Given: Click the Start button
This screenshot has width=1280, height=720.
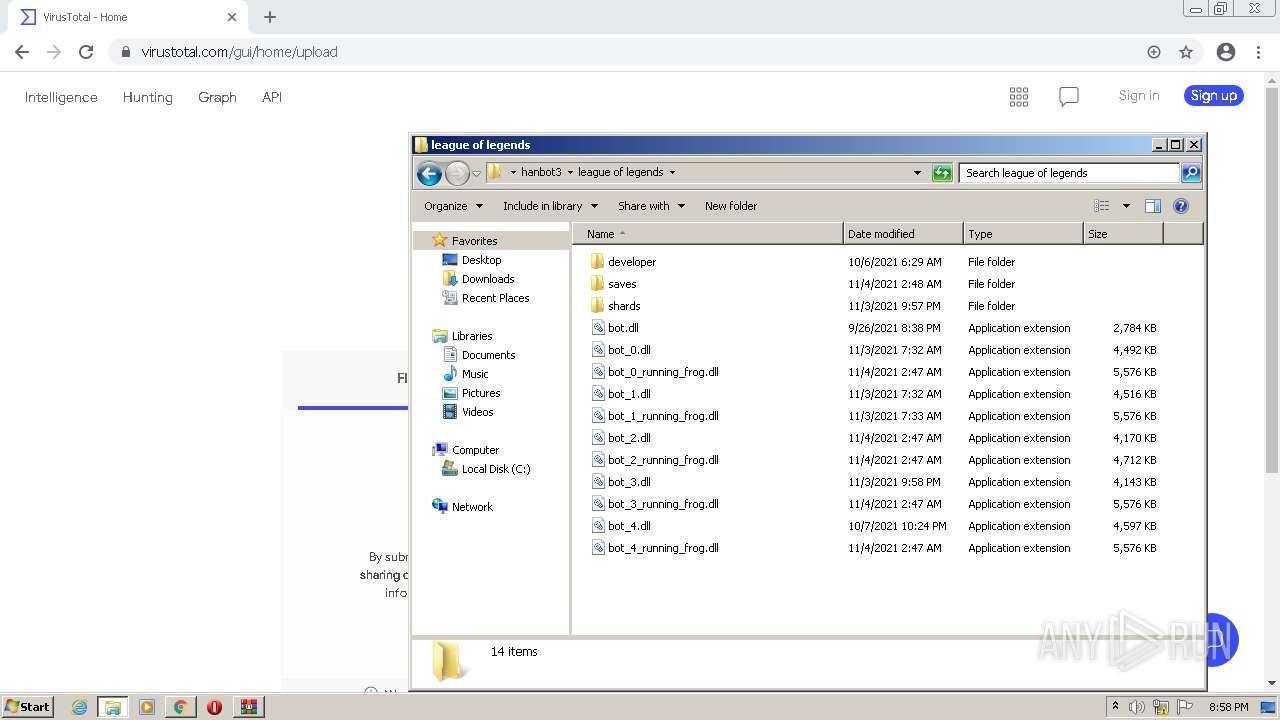Looking at the screenshot, I should [27, 707].
